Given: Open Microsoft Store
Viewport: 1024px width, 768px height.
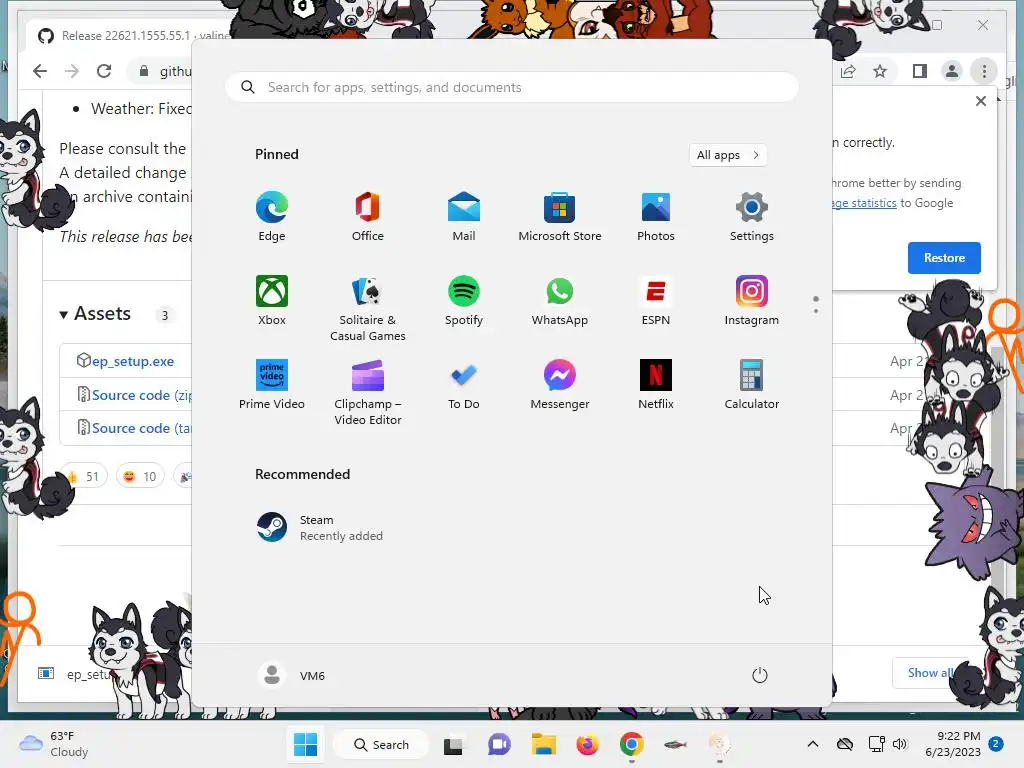Looking at the screenshot, I should pos(560,217).
